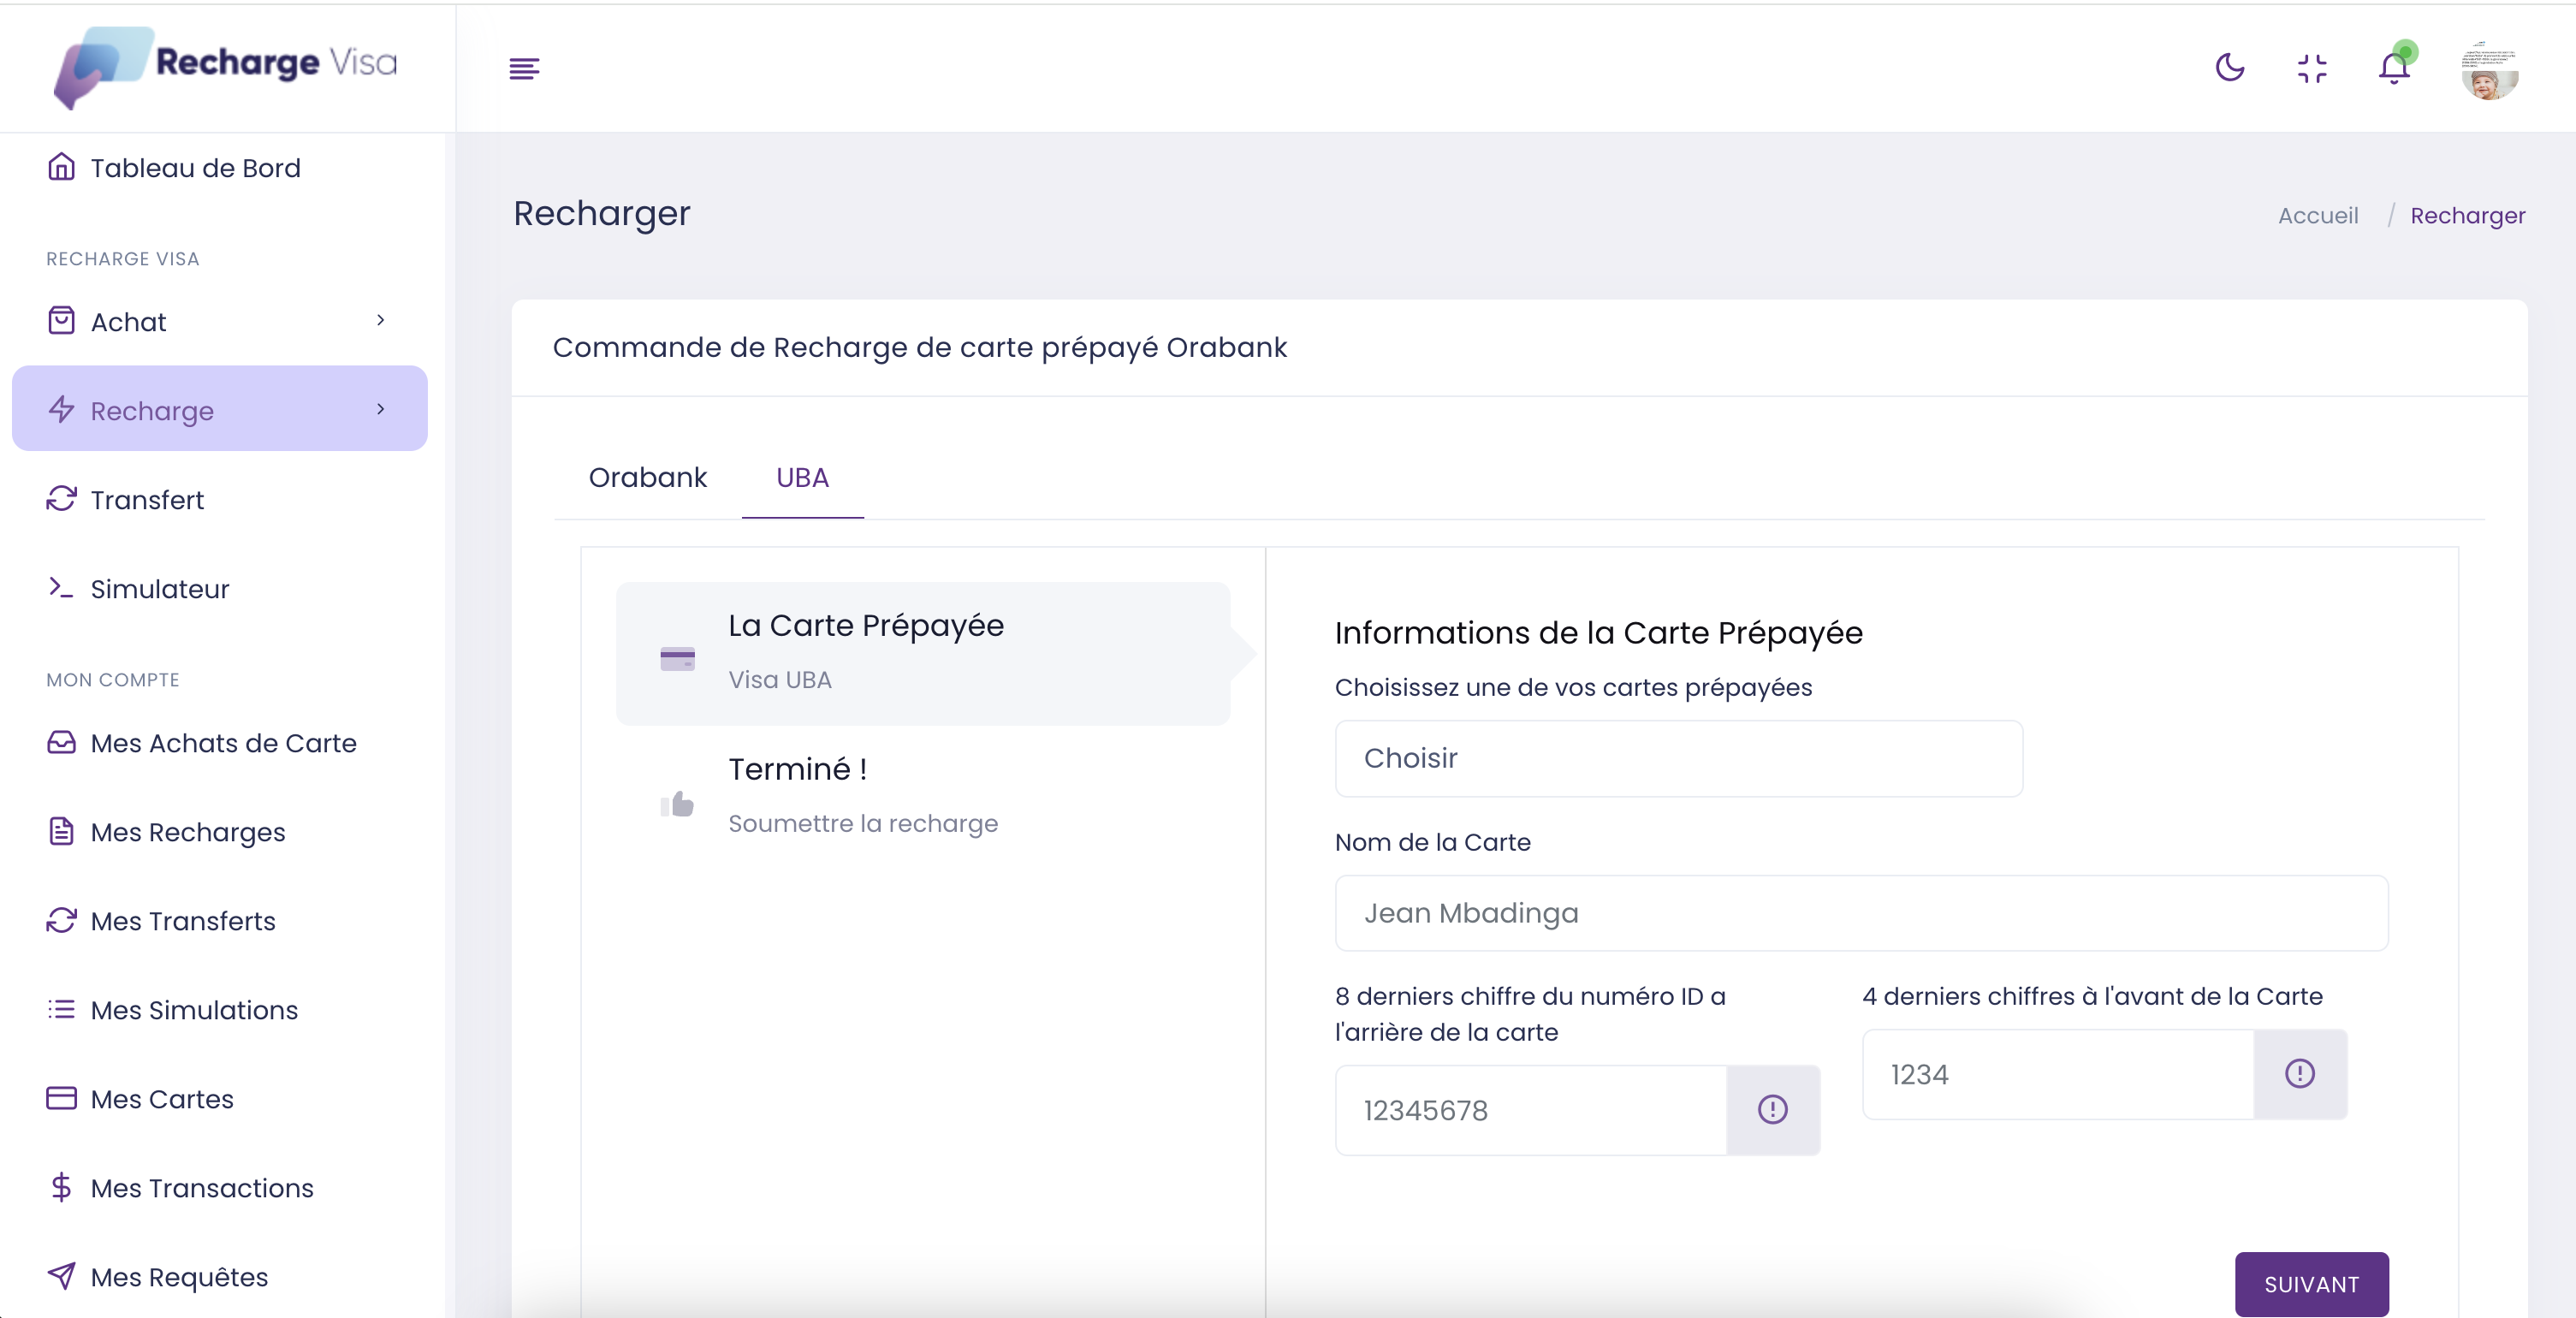Click the Nom de la Carte field
This screenshot has width=2576, height=1318.
click(1862, 913)
